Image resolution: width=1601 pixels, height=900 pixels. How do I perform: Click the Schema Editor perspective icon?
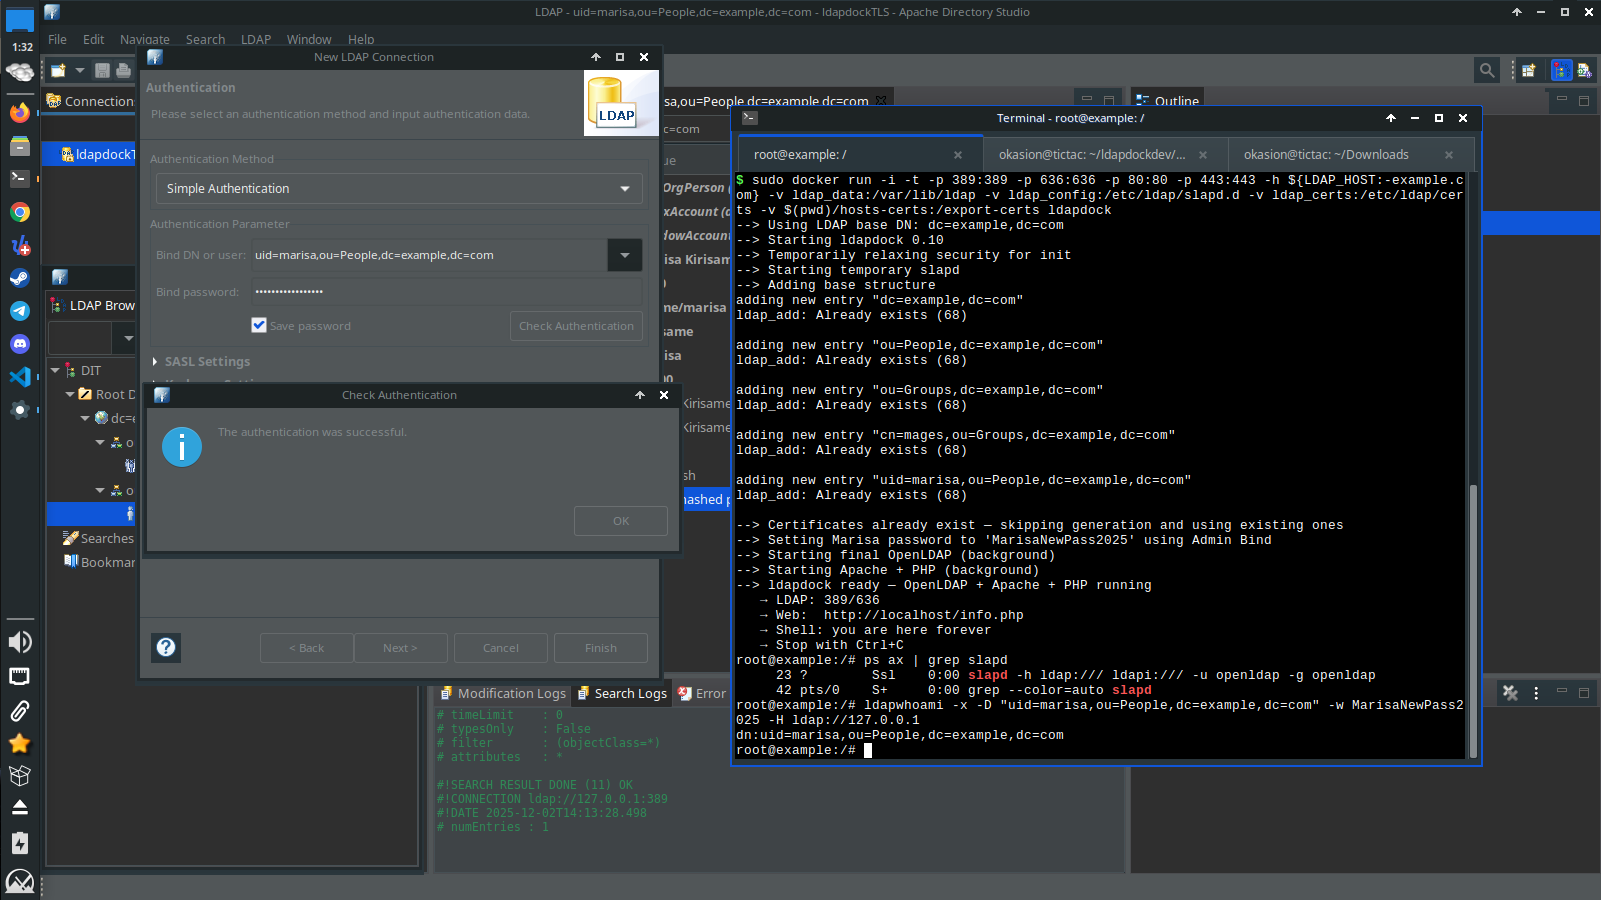1584,70
